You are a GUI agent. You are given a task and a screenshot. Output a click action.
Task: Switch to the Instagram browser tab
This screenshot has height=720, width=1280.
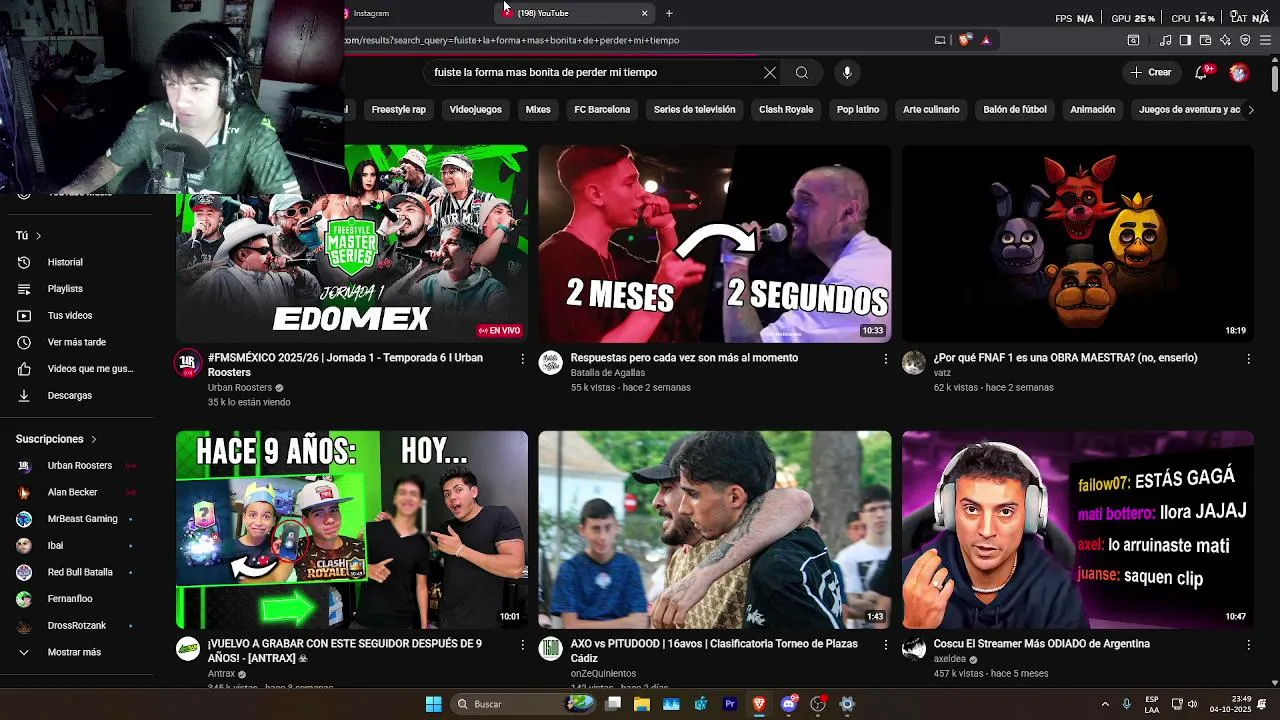[415, 13]
